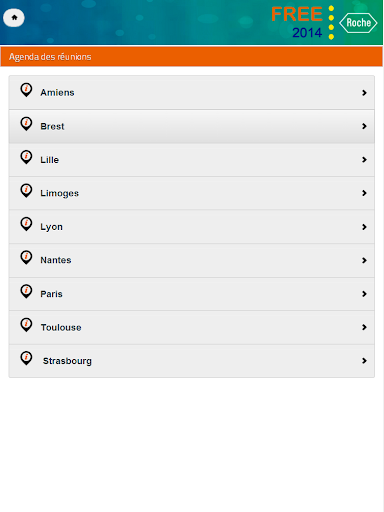Expand Amiens using its chevron arrow
Viewport: 384px width, 512px height.
pyautogui.click(x=364, y=93)
